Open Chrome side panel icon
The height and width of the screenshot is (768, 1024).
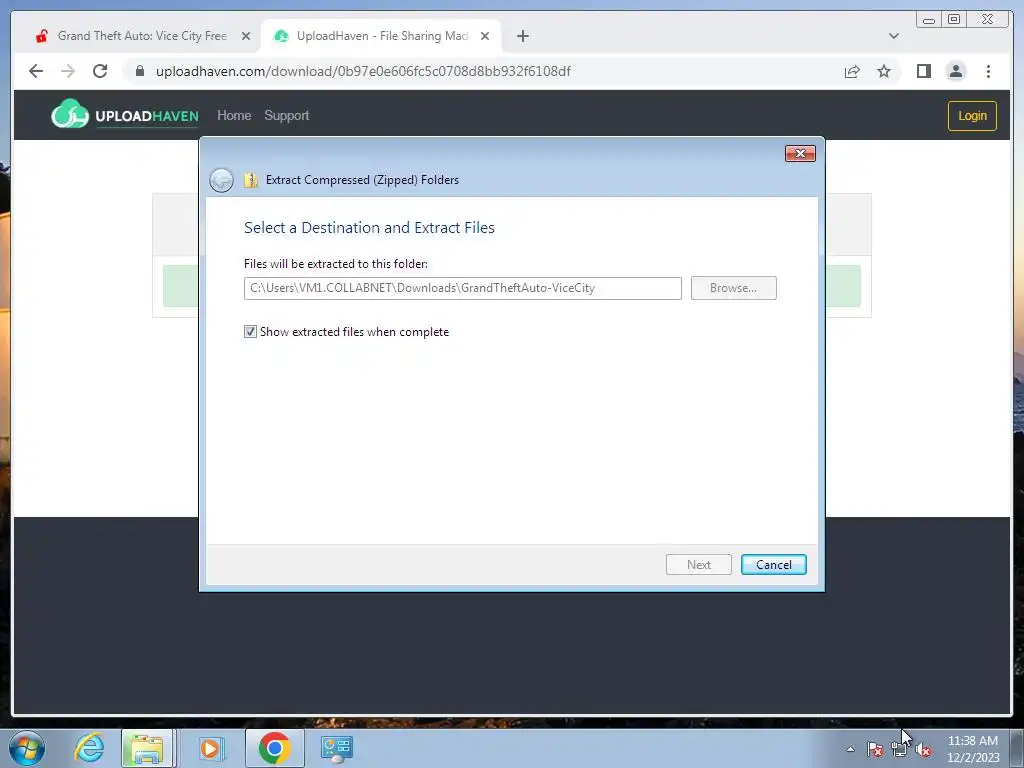923,71
